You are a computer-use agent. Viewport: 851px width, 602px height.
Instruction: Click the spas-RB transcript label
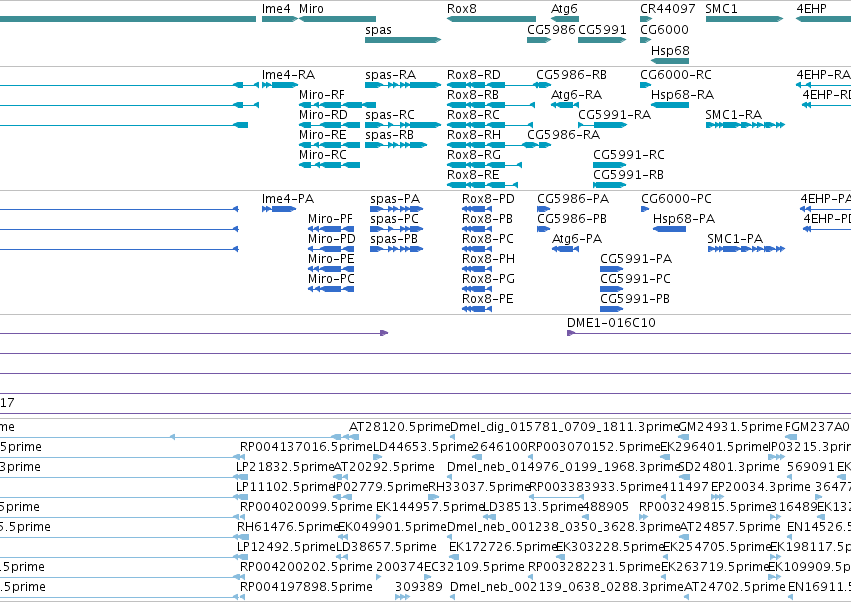pyautogui.click(x=389, y=136)
